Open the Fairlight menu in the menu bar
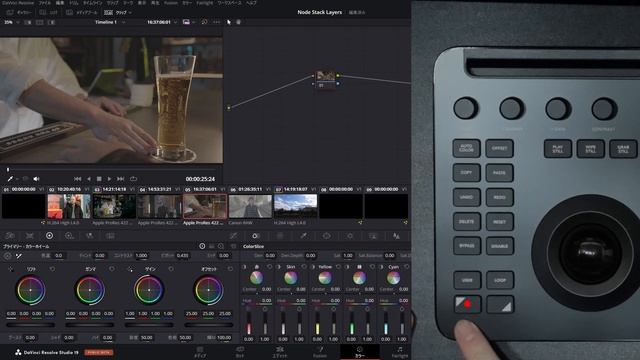The width and height of the screenshot is (640, 360). (204, 3)
